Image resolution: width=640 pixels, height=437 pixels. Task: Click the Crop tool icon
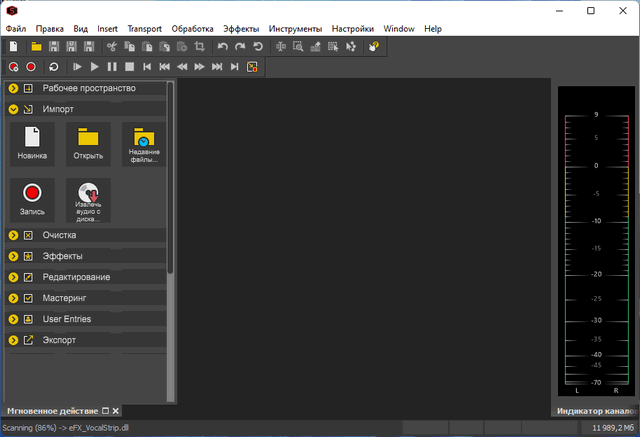pyautogui.click(x=200, y=47)
